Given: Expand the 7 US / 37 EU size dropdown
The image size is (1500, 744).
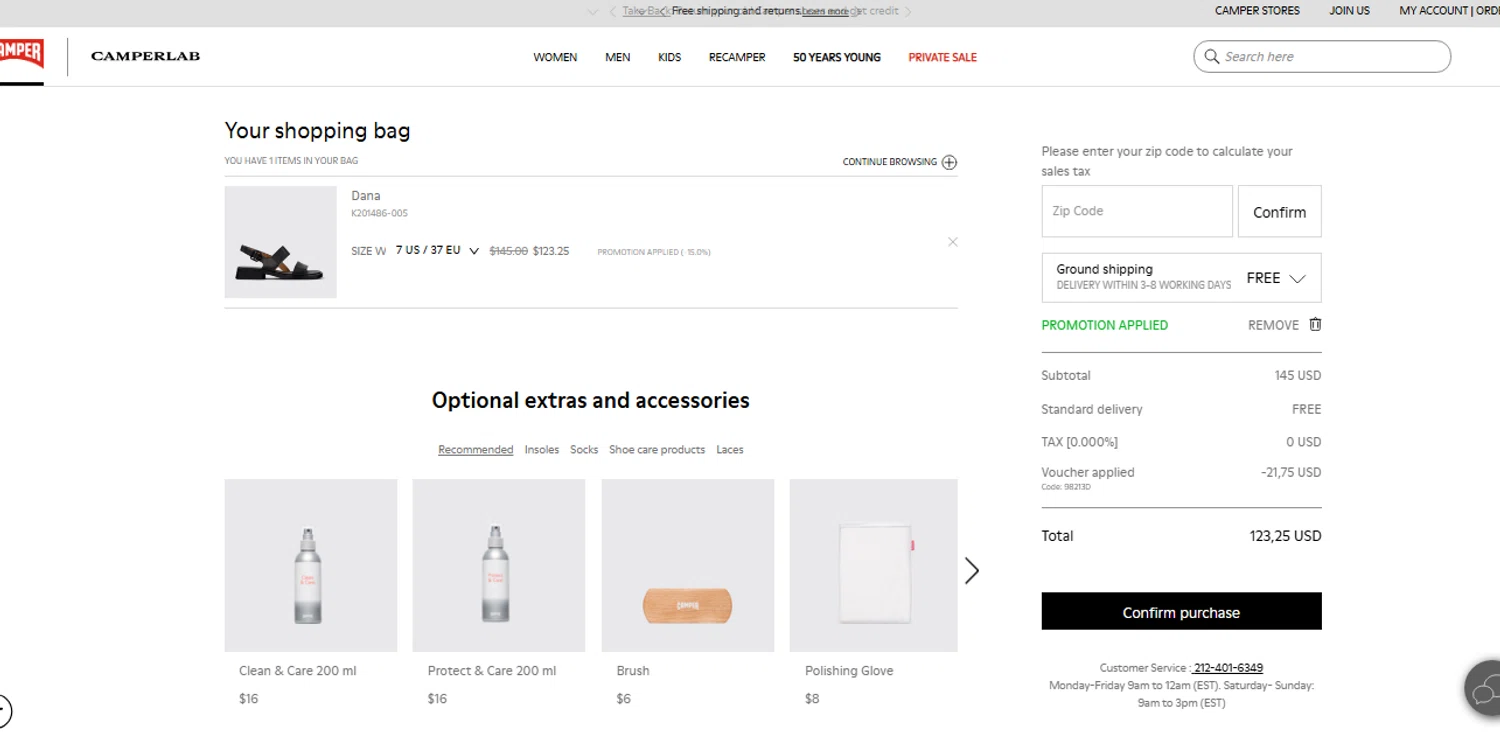Looking at the screenshot, I should [437, 250].
